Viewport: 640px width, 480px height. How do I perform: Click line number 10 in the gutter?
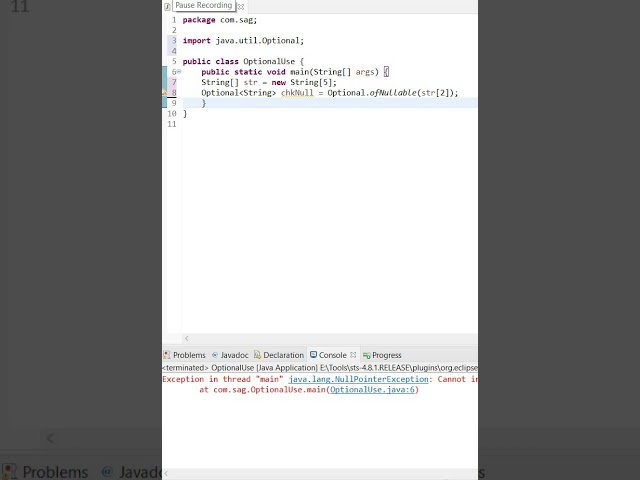[x=172, y=113]
